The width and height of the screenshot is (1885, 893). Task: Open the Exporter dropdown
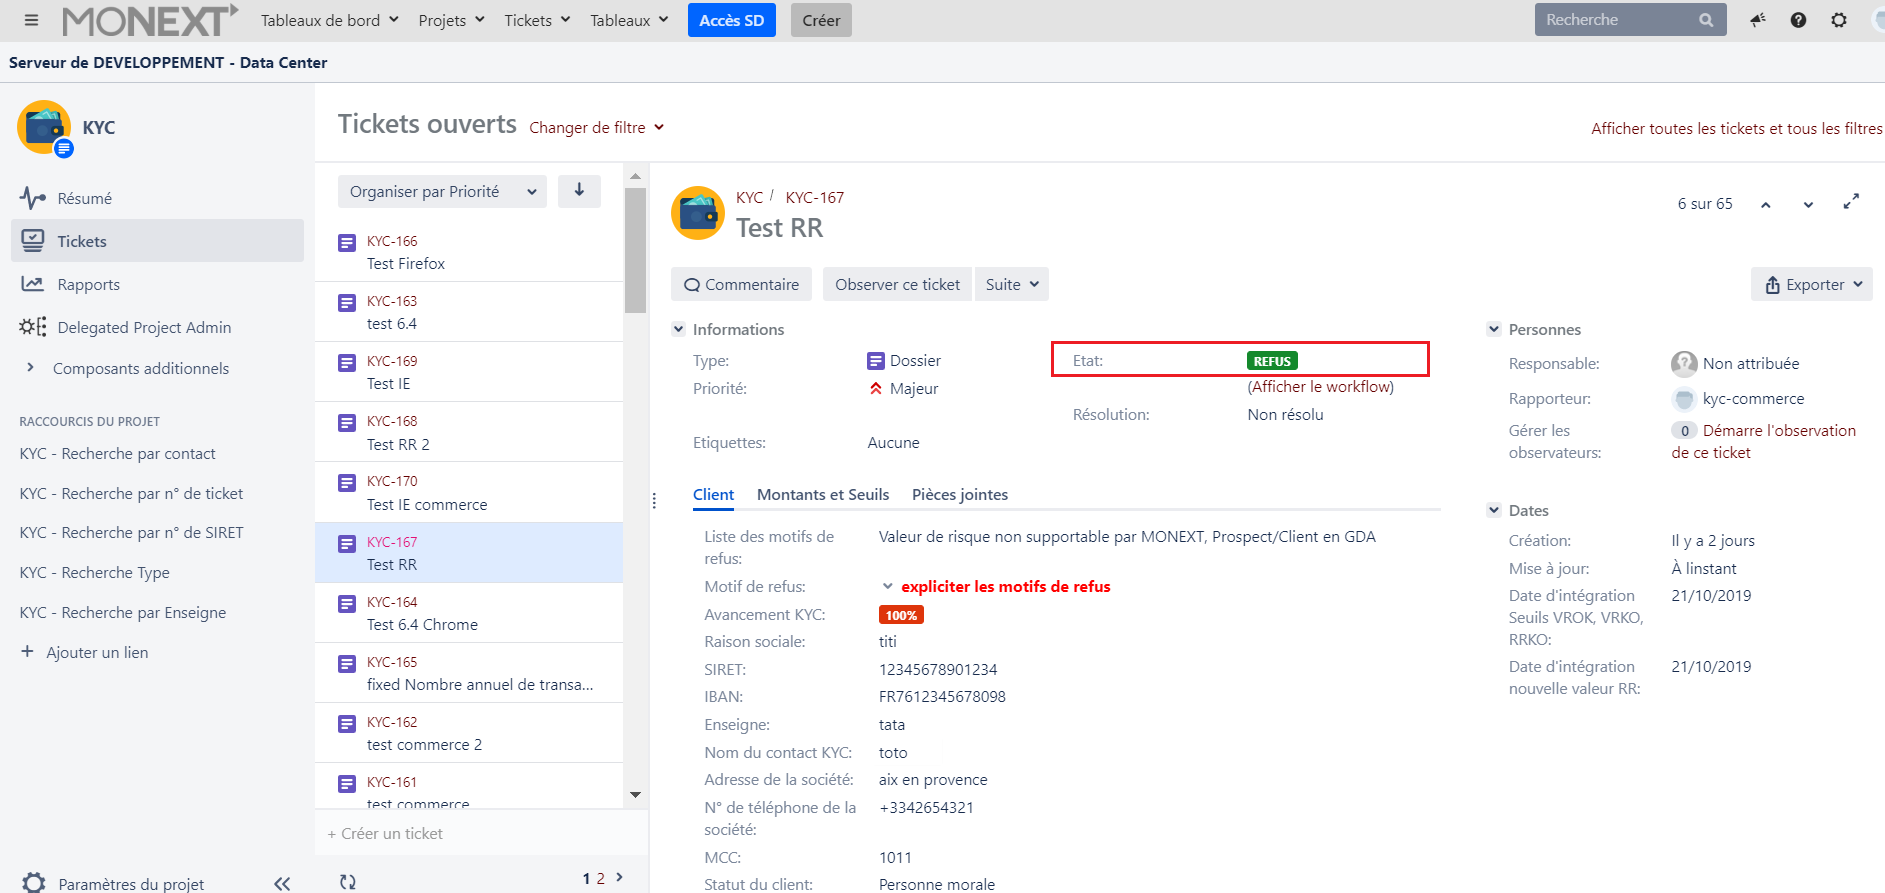(1811, 284)
